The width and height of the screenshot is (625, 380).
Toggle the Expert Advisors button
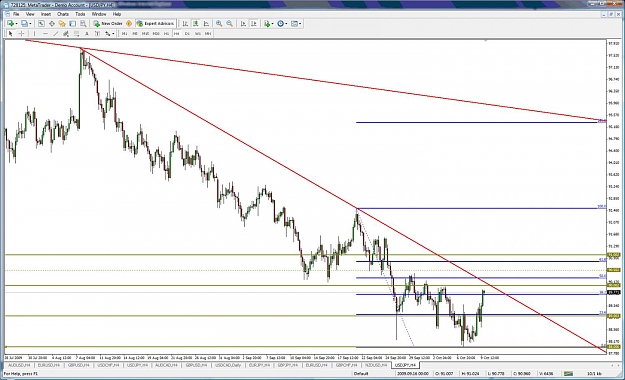click(155, 24)
